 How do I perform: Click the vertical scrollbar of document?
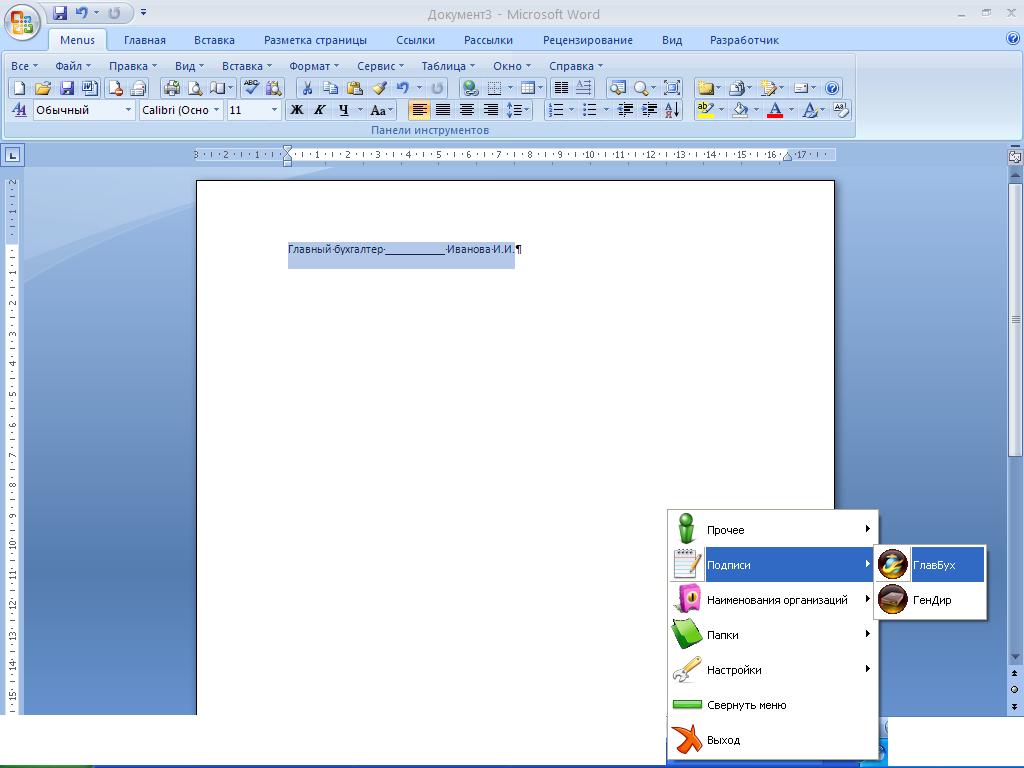[1015, 320]
